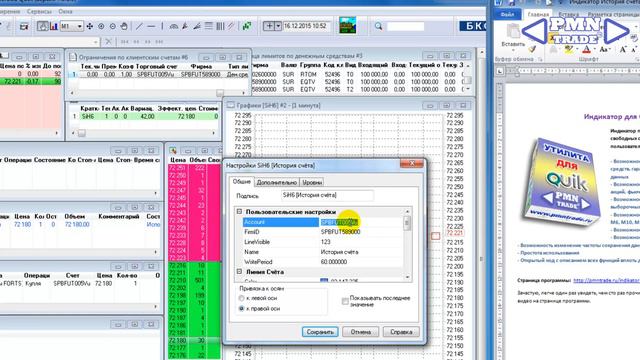Screen dimensions: 640x360
Task: Select the Name property row
Action: pyautogui.click(x=322, y=252)
